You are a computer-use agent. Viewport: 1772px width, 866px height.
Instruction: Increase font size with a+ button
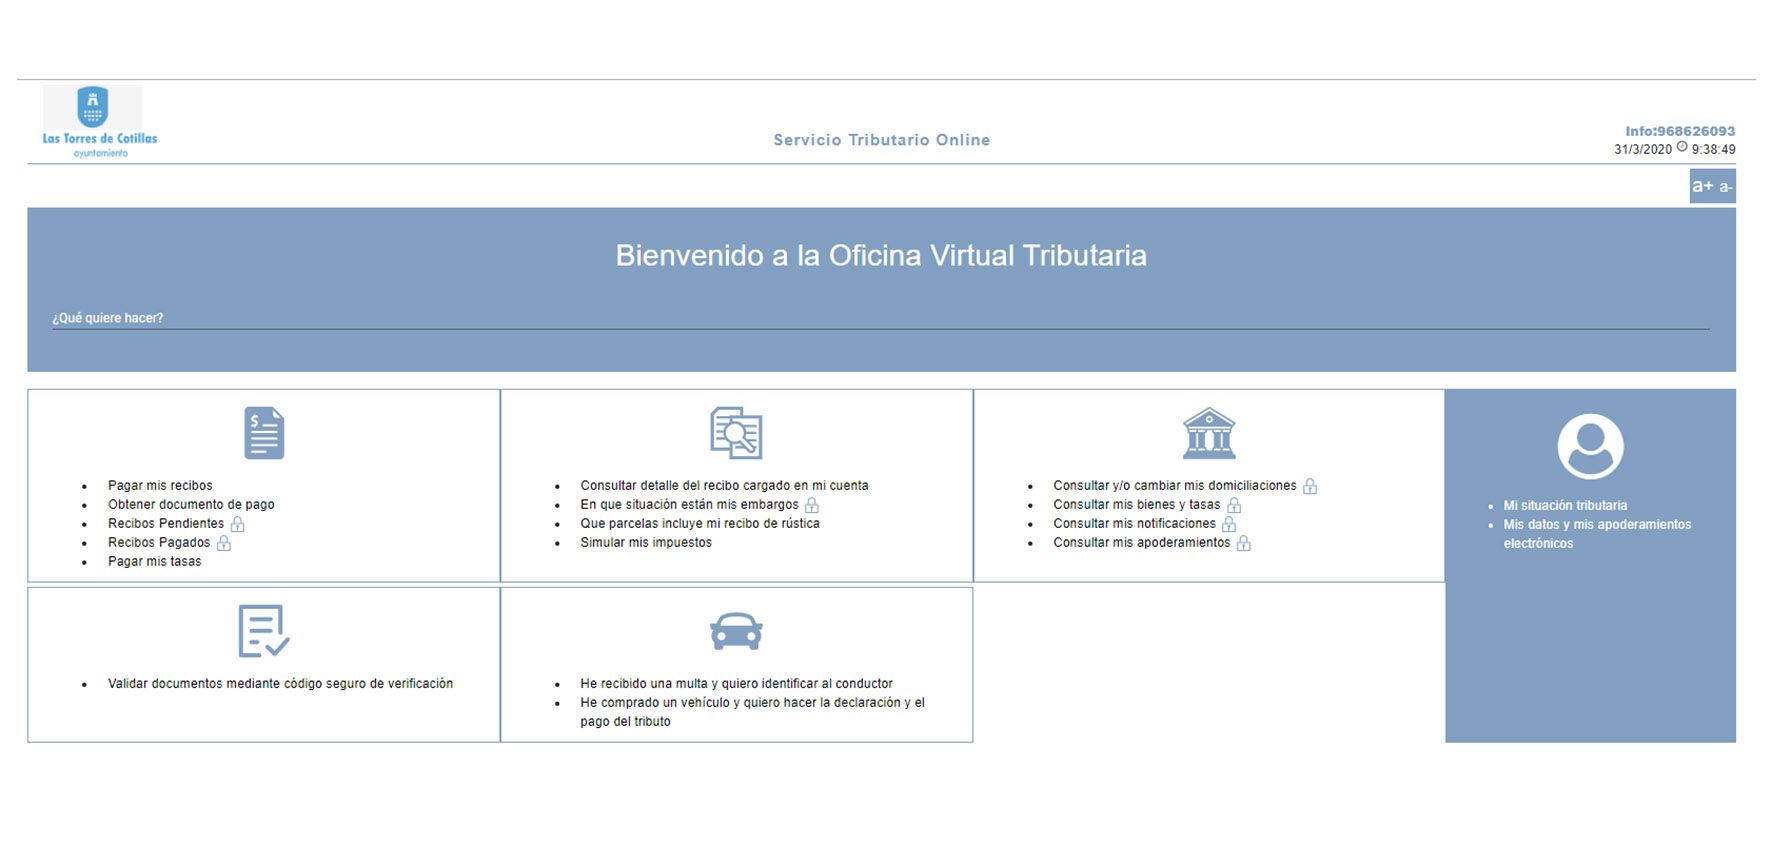1702,186
